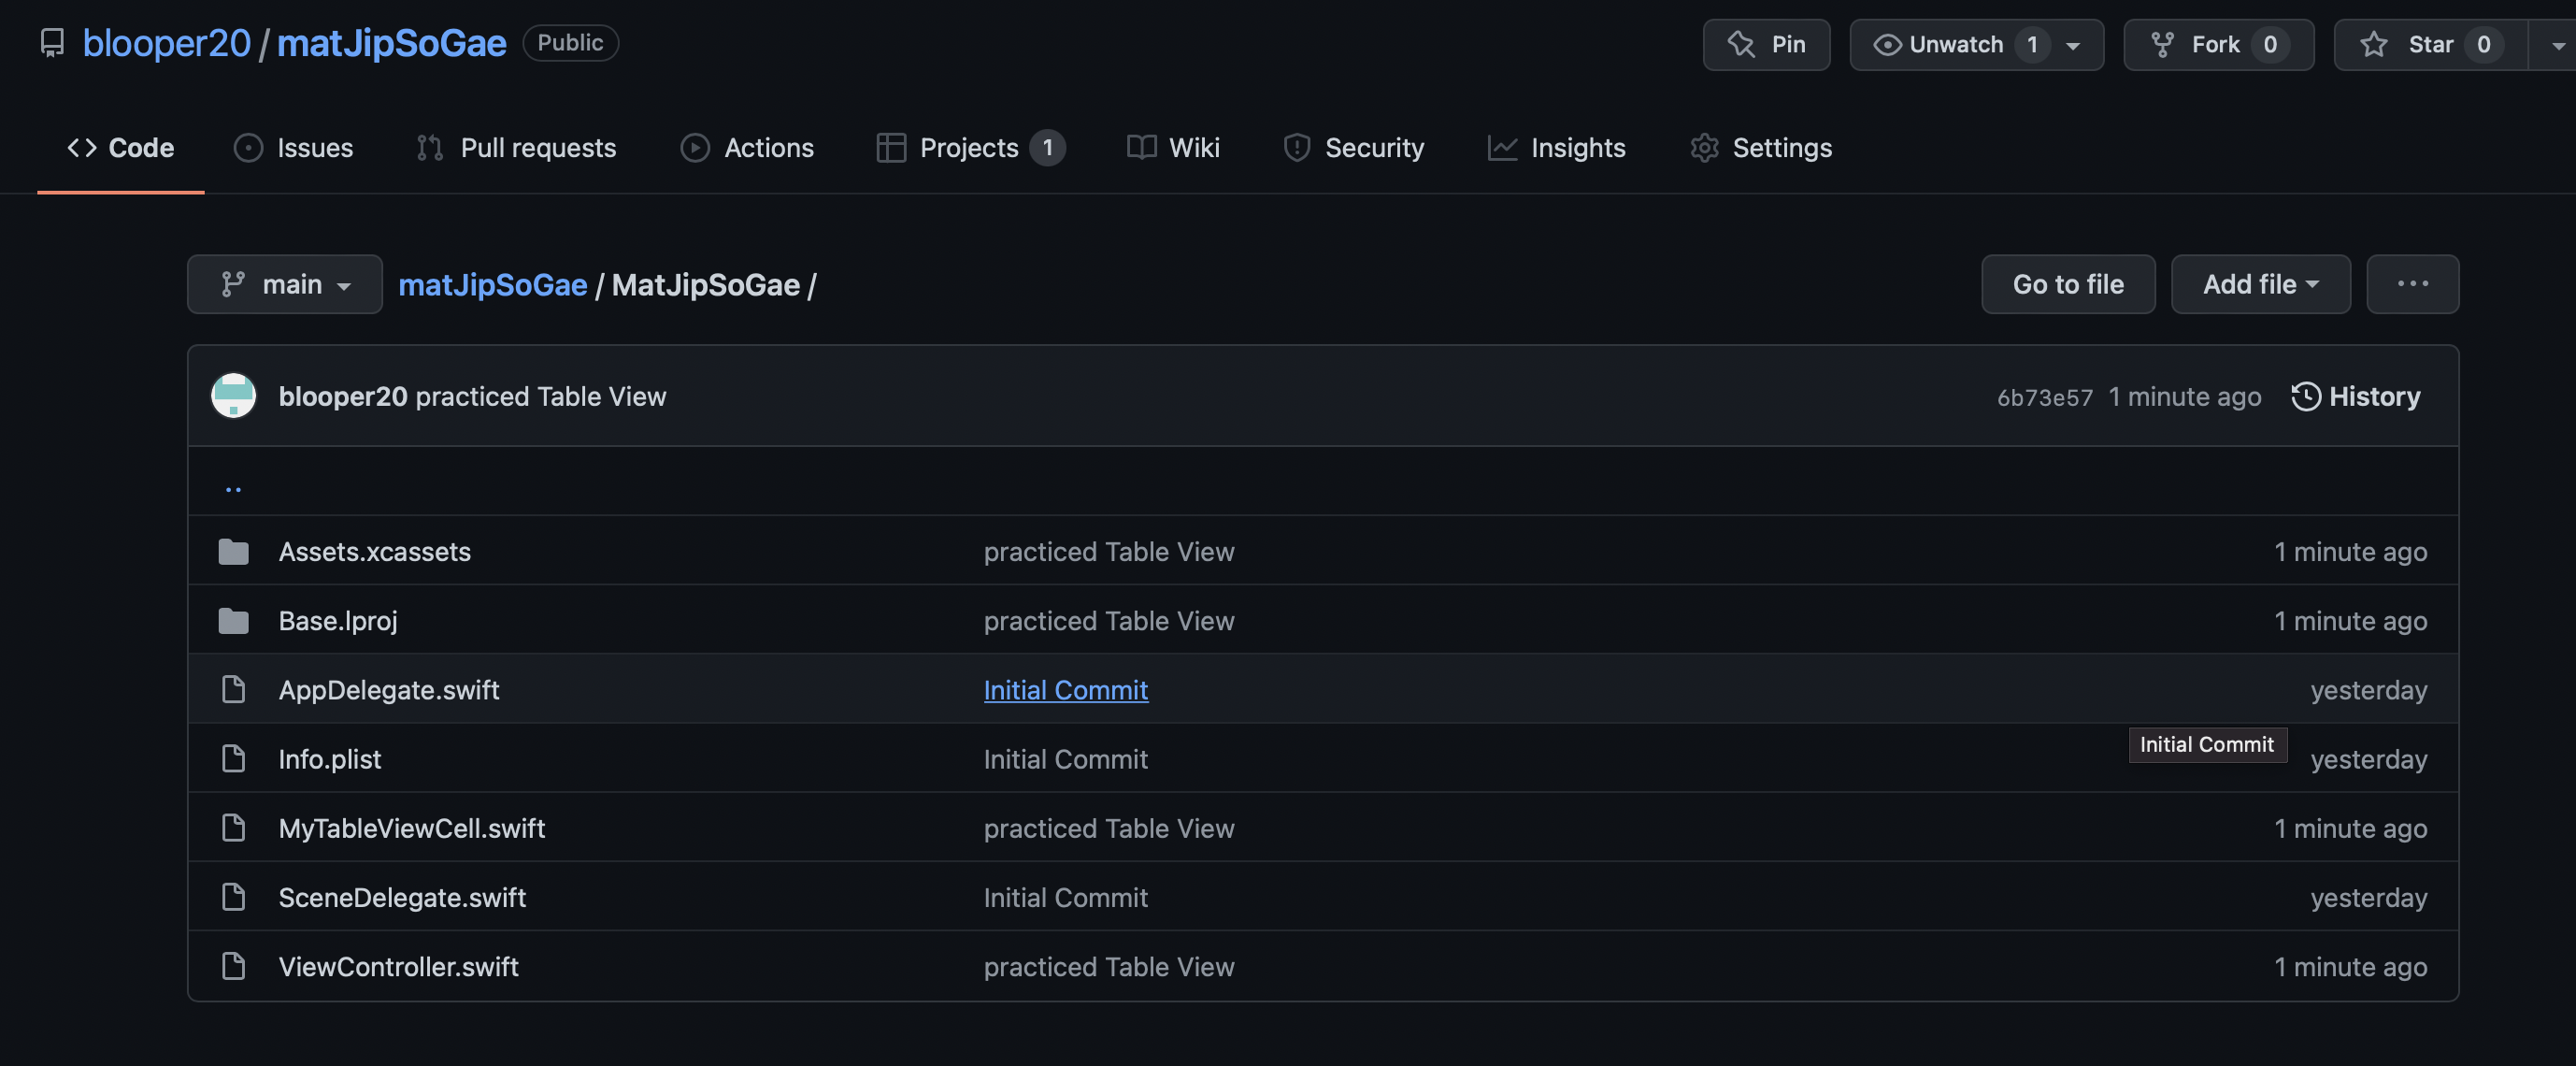Star the repository

[2430, 45]
